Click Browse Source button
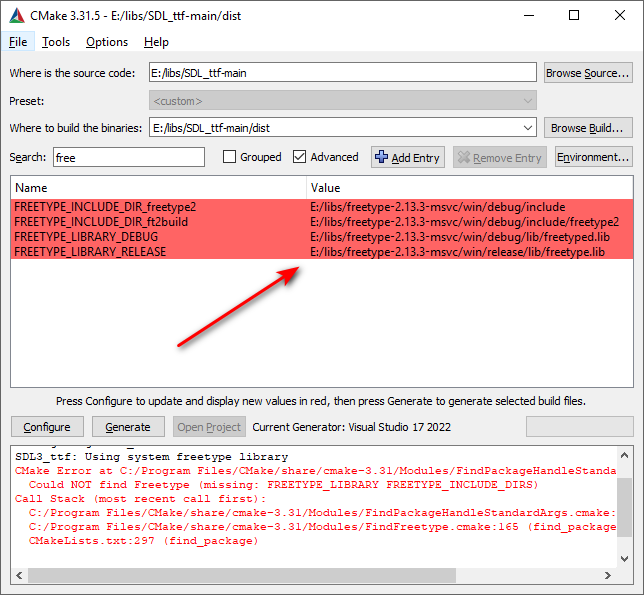This screenshot has width=644, height=595. pyautogui.click(x=588, y=73)
